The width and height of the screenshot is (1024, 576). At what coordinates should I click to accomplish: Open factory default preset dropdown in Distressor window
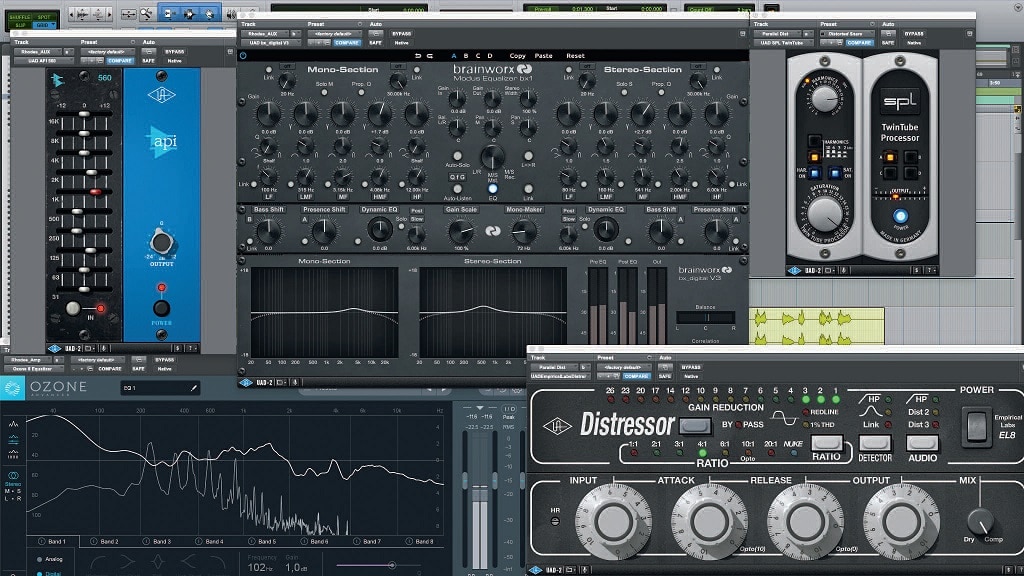(624, 367)
